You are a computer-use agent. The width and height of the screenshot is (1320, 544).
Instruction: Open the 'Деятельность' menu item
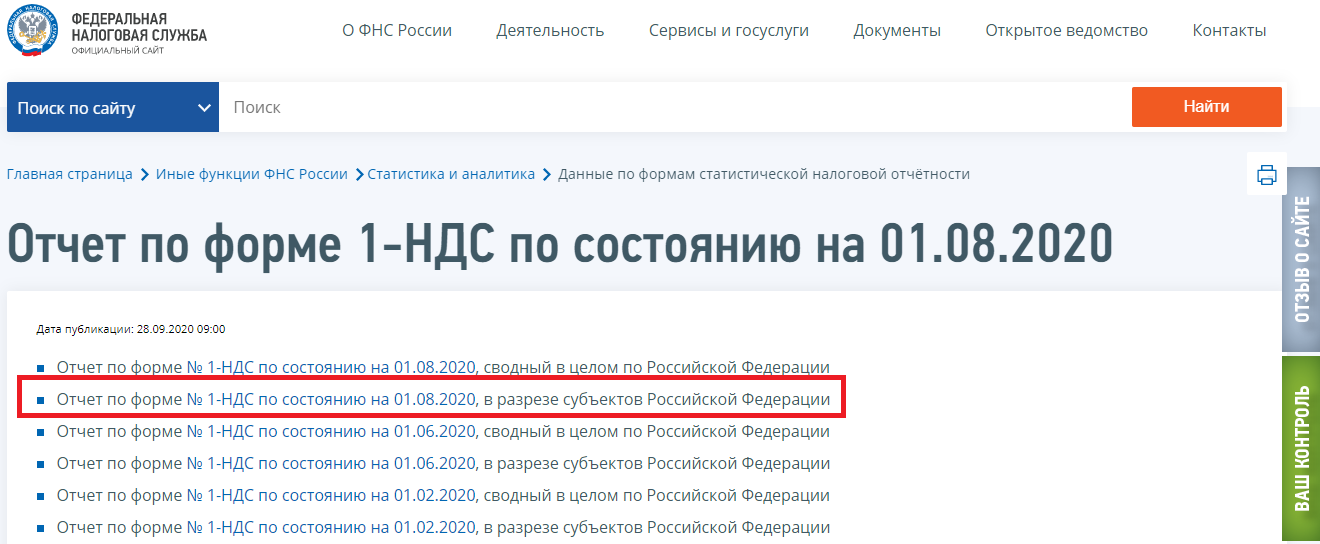click(x=550, y=30)
